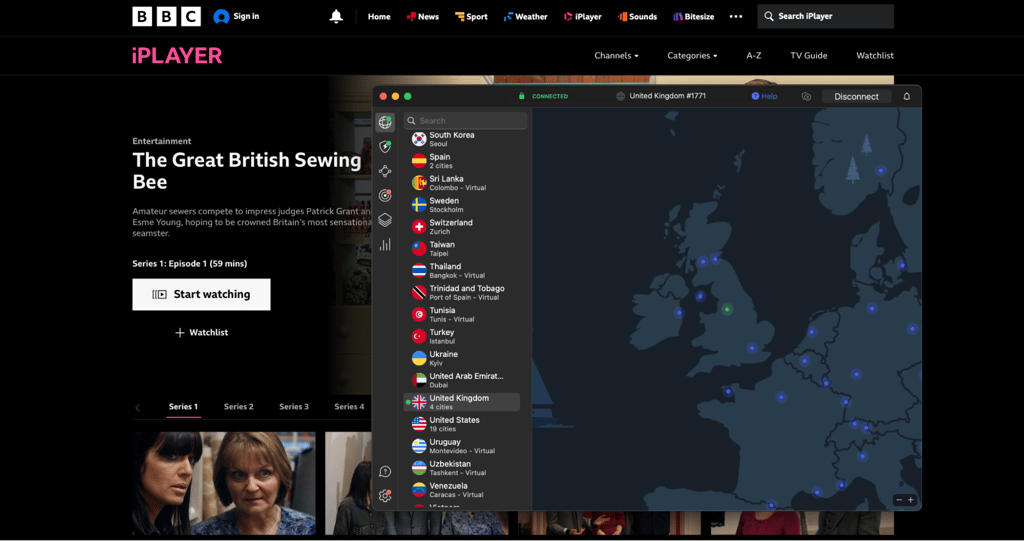Screen dimensions: 1024x541
Task: Open Meshnet icon in VPN sidebar
Action: tap(385, 171)
